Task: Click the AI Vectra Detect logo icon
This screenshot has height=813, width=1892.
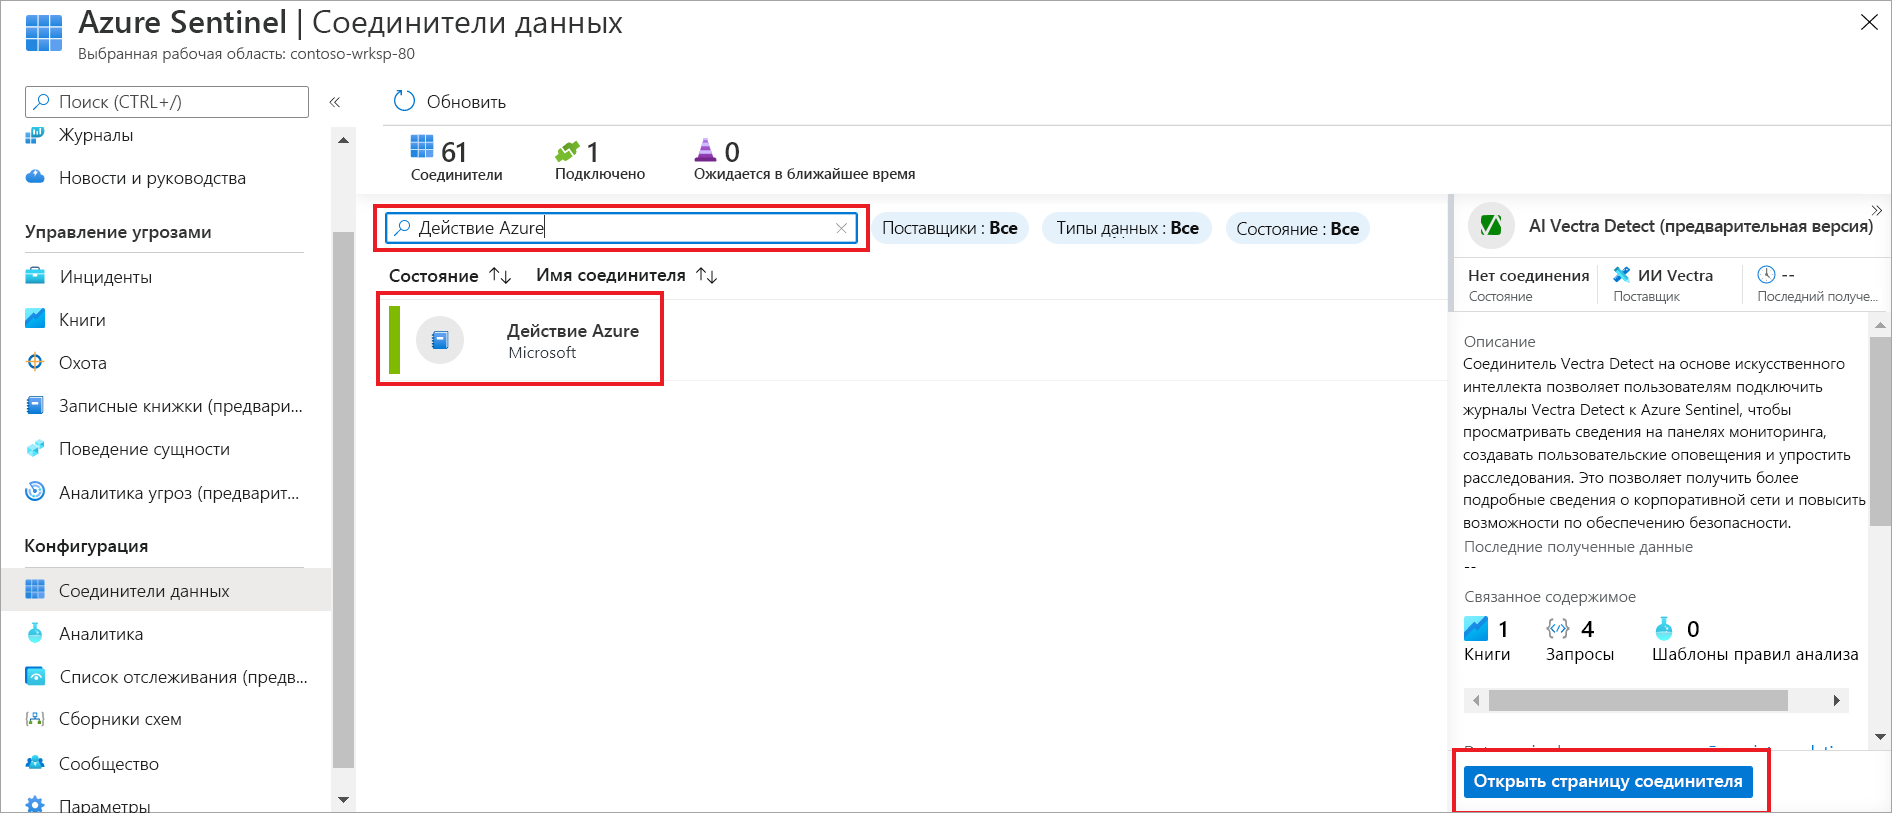Action: tap(1491, 225)
